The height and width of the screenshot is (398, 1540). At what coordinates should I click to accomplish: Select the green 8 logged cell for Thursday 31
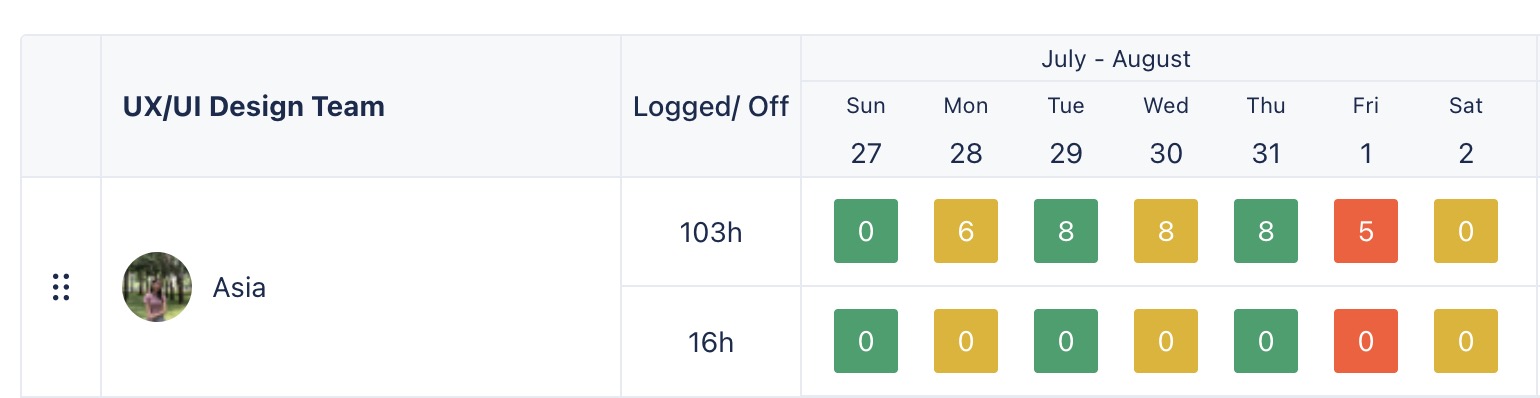click(x=1266, y=231)
